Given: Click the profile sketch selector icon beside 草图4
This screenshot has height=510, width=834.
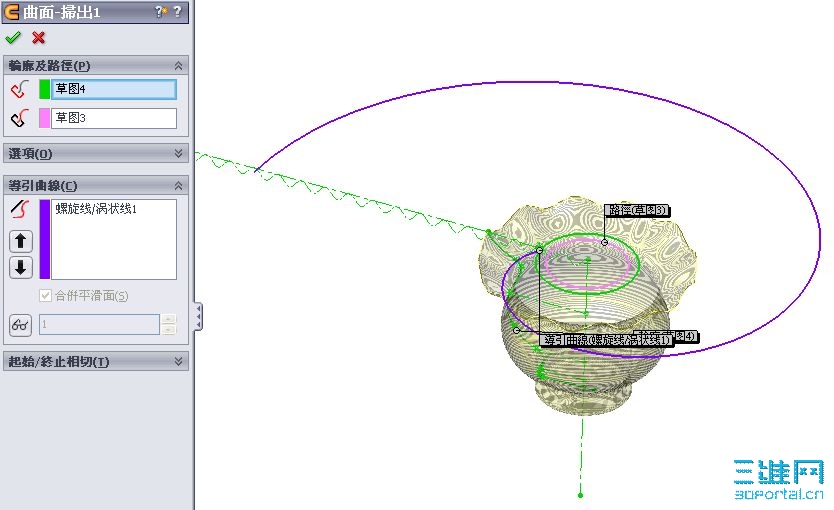Looking at the screenshot, I should pyautogui.click(x=20, y=89).
